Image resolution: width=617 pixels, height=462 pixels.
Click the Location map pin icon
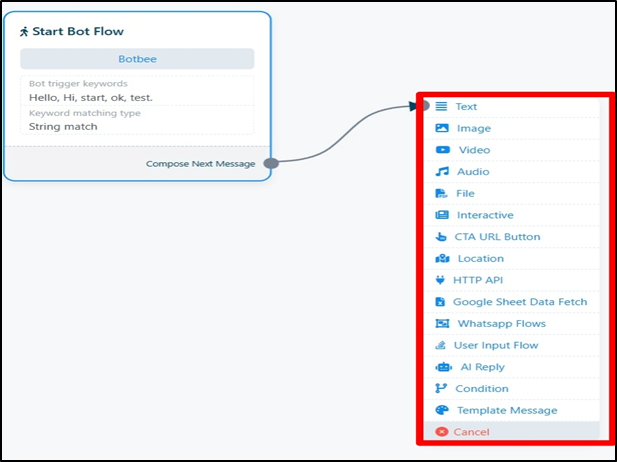(x=442, y=259)
